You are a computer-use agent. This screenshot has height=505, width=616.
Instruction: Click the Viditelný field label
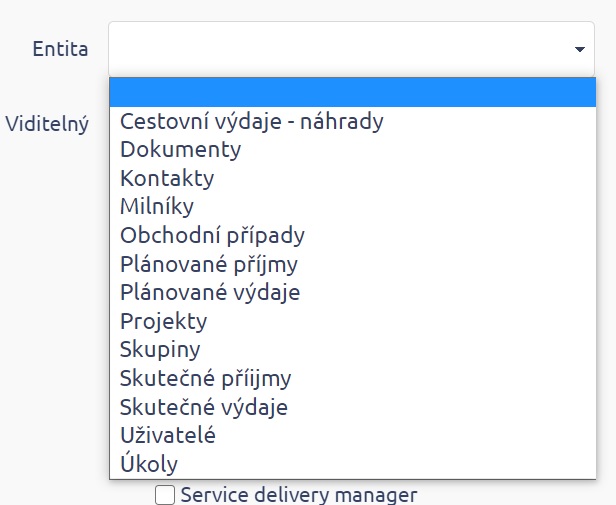(47, 124)
